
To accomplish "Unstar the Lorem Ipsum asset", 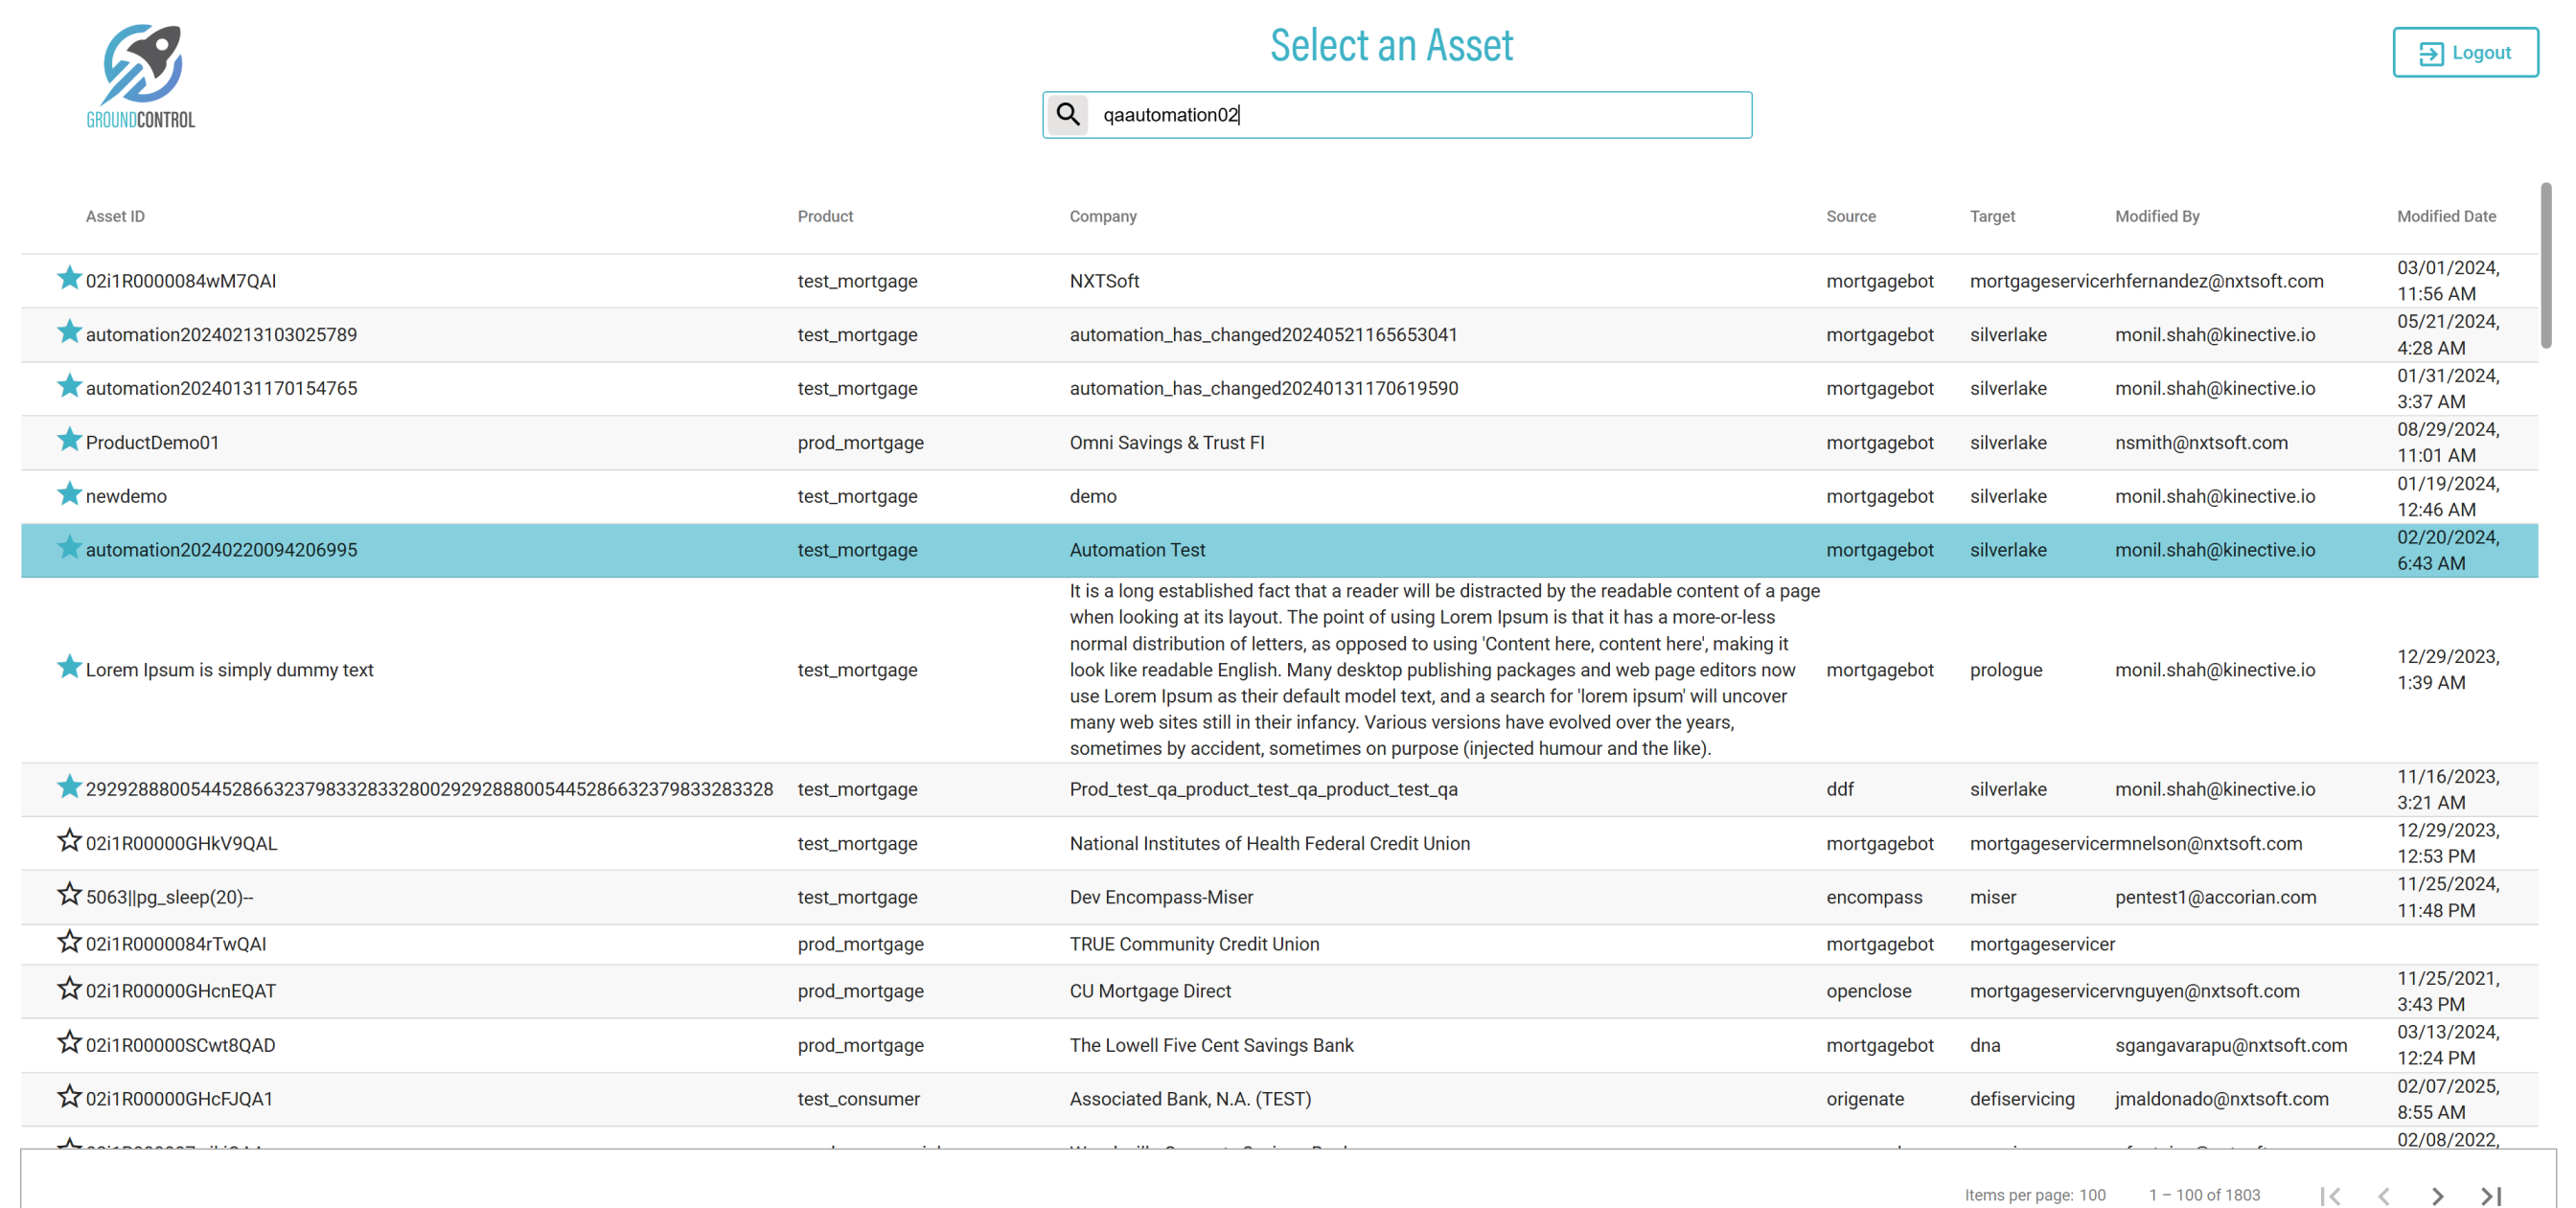I will (69, 667).
